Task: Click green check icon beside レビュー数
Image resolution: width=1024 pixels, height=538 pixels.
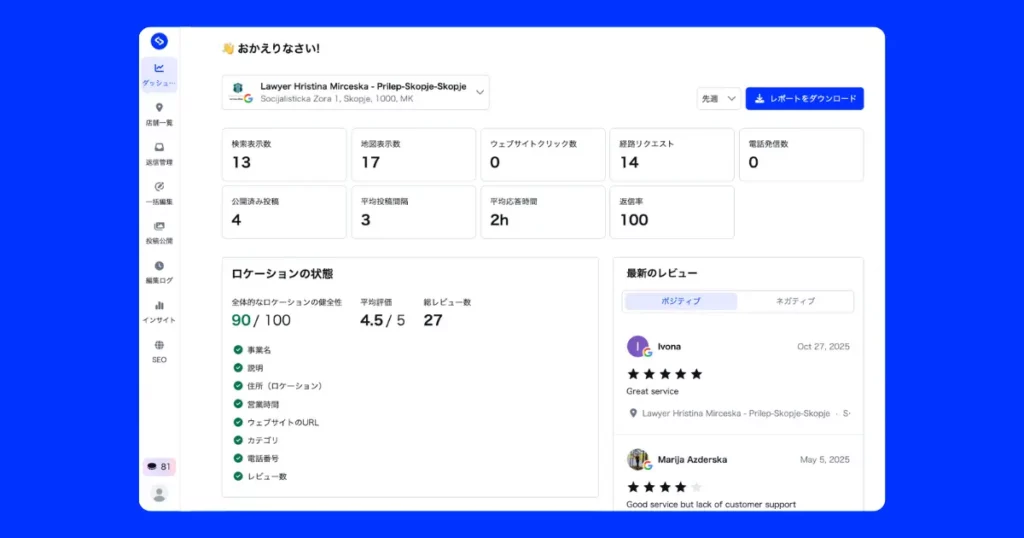Action: click(x=238, y=477)
